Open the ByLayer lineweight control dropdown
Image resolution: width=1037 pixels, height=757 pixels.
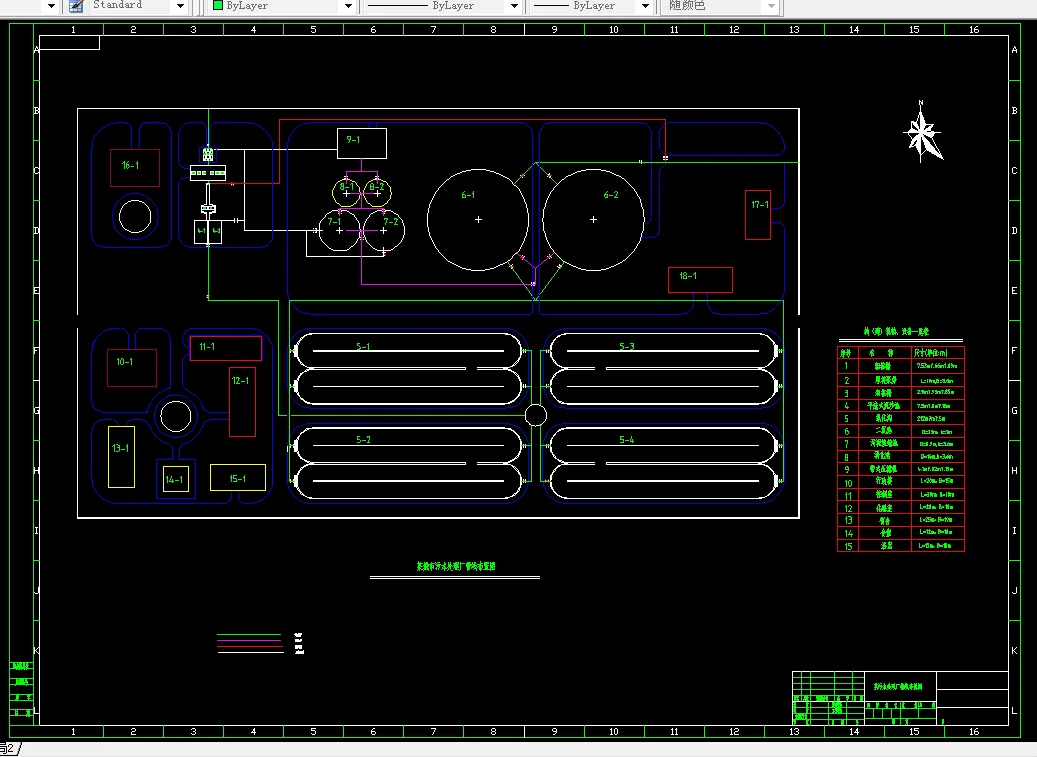tap(645, 6)
